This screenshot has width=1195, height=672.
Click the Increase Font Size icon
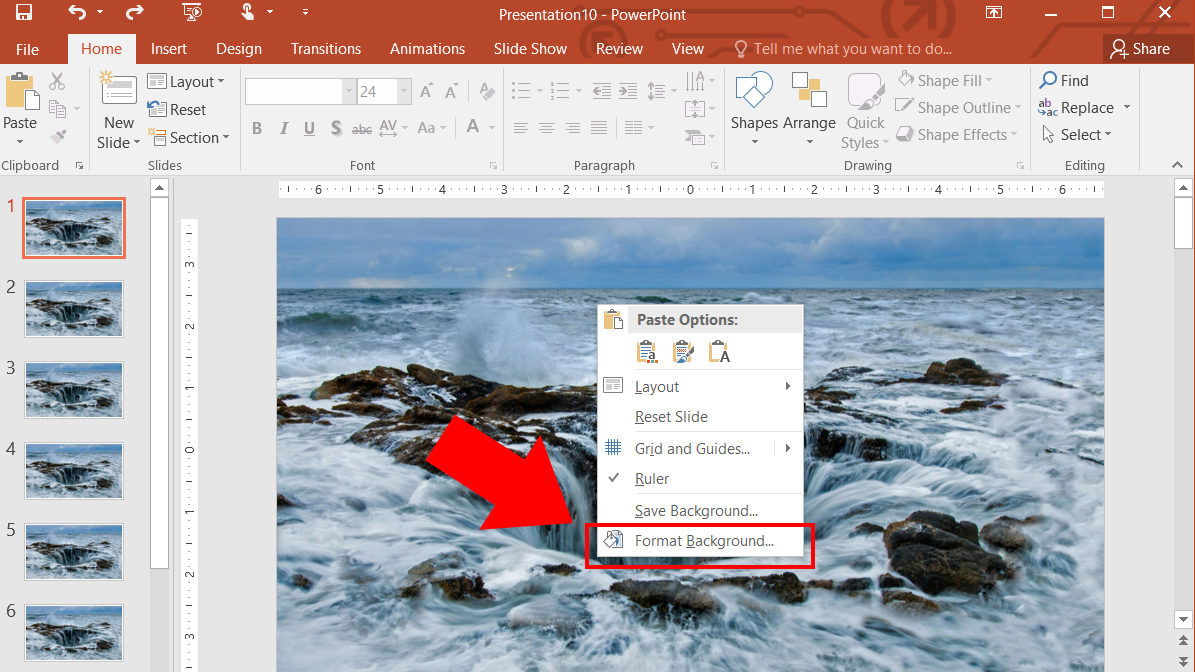coord(427,91)
